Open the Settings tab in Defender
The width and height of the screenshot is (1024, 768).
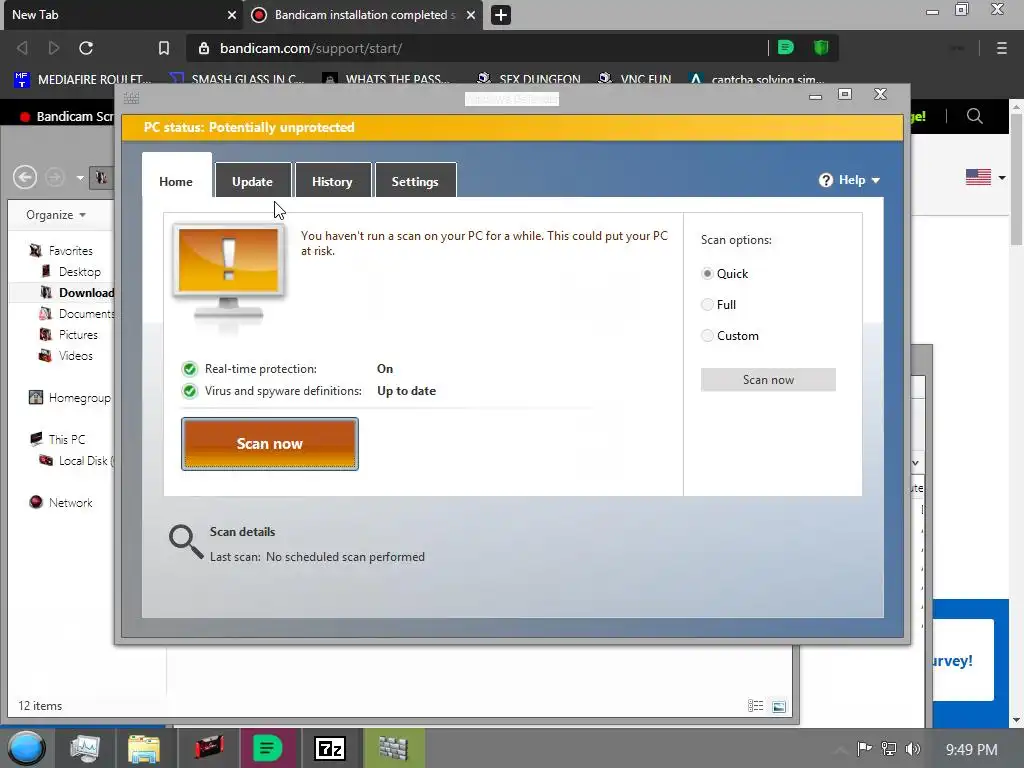point(415,181)
